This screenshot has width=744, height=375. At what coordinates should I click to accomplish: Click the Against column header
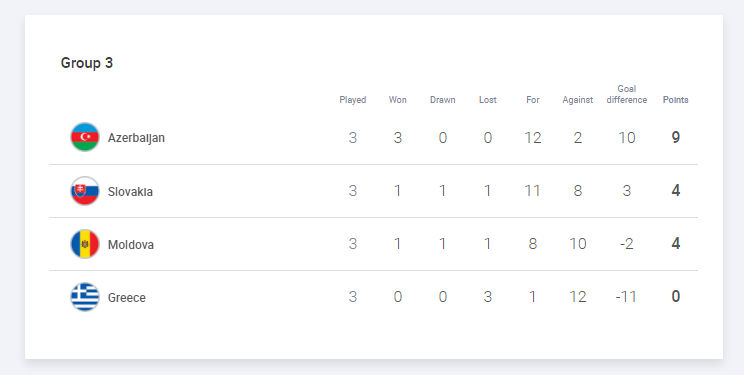click(577, 100)
